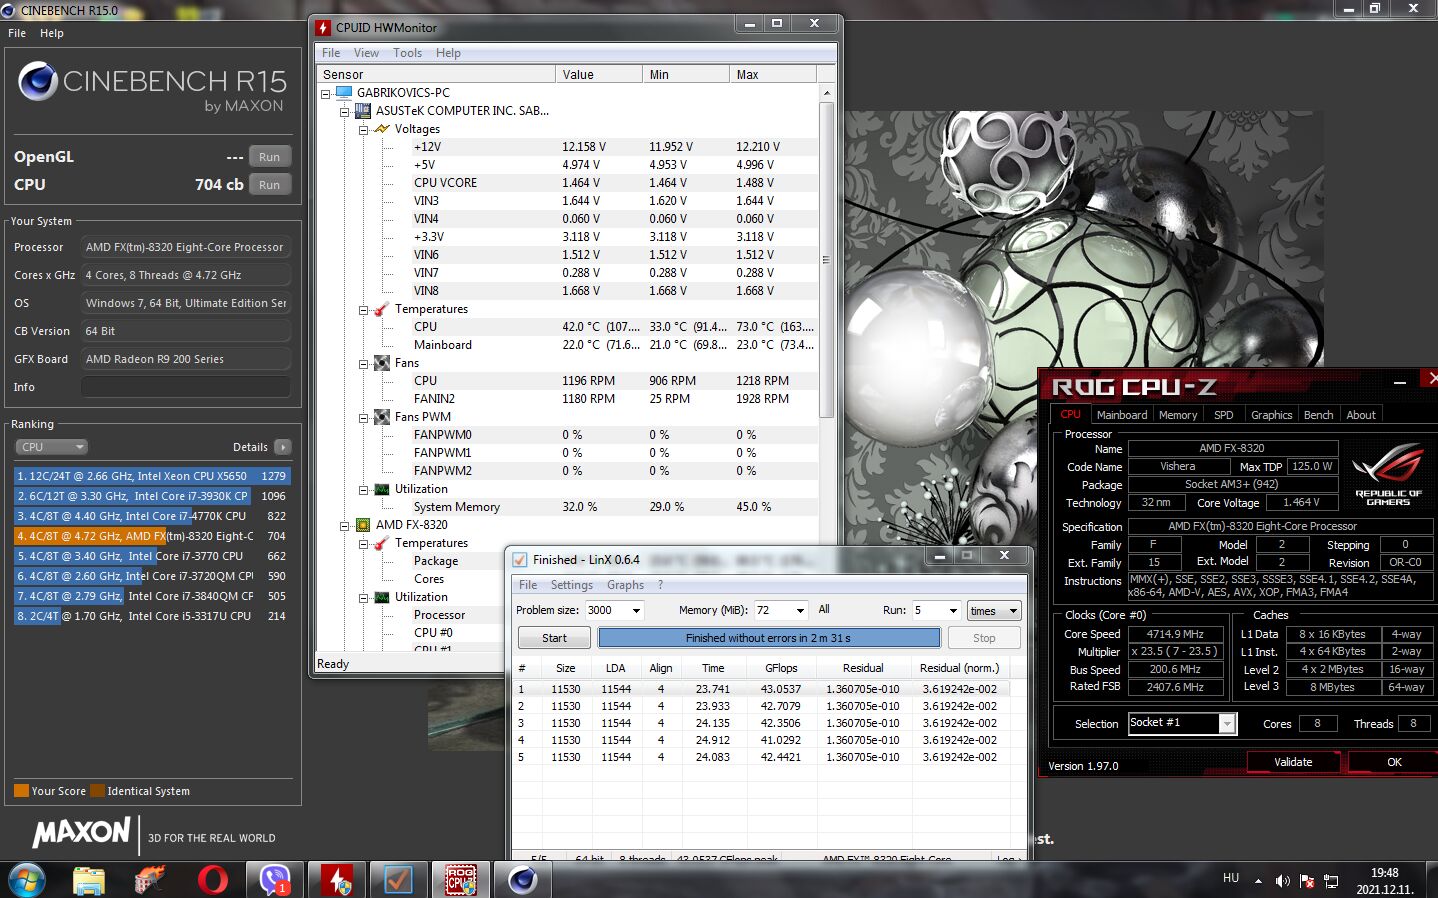Image resolution: width=1438 pixels, height=898 pixels.
Task: Switch to HWMonitor taskbar button
Action: tap(337, 880)
